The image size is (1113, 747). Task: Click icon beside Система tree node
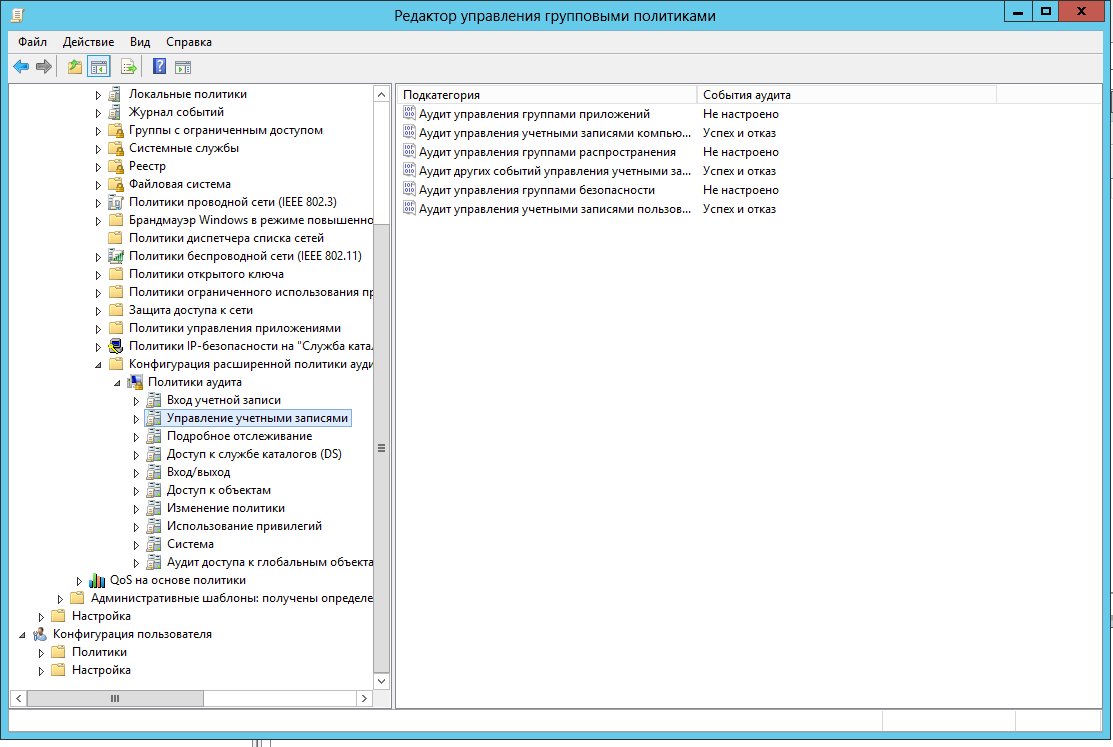[x=154, y=545]
